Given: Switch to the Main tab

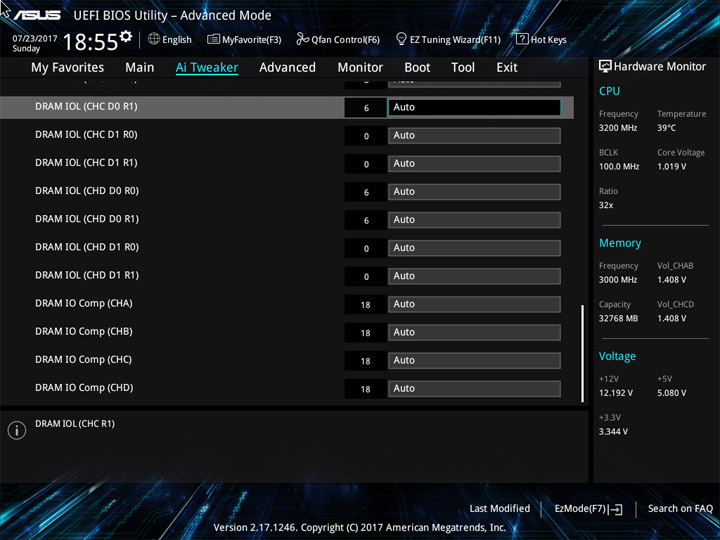Looking at the screenshot, I should (140, 68).
